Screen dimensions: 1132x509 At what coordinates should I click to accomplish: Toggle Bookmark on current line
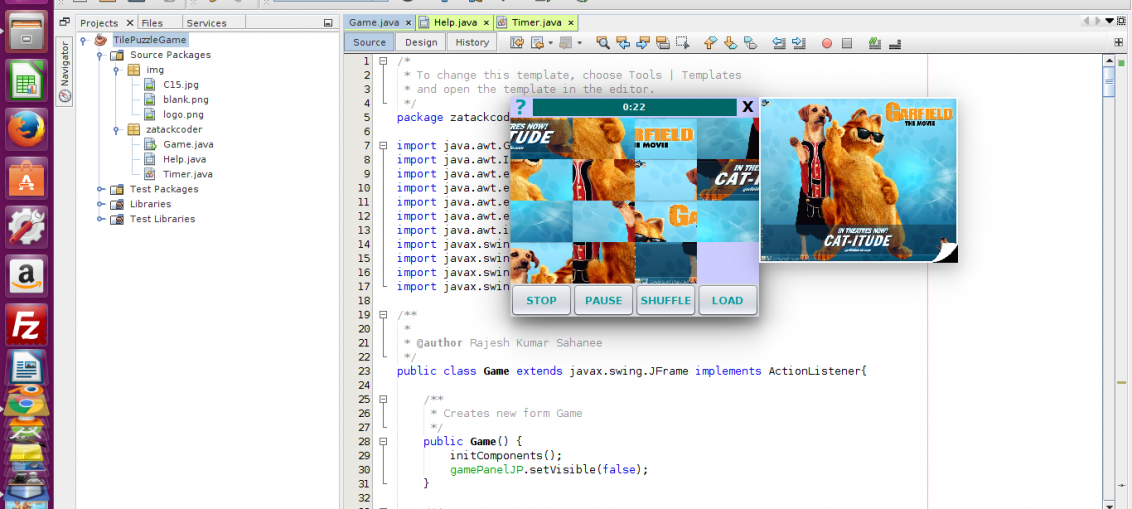point(750,43)
